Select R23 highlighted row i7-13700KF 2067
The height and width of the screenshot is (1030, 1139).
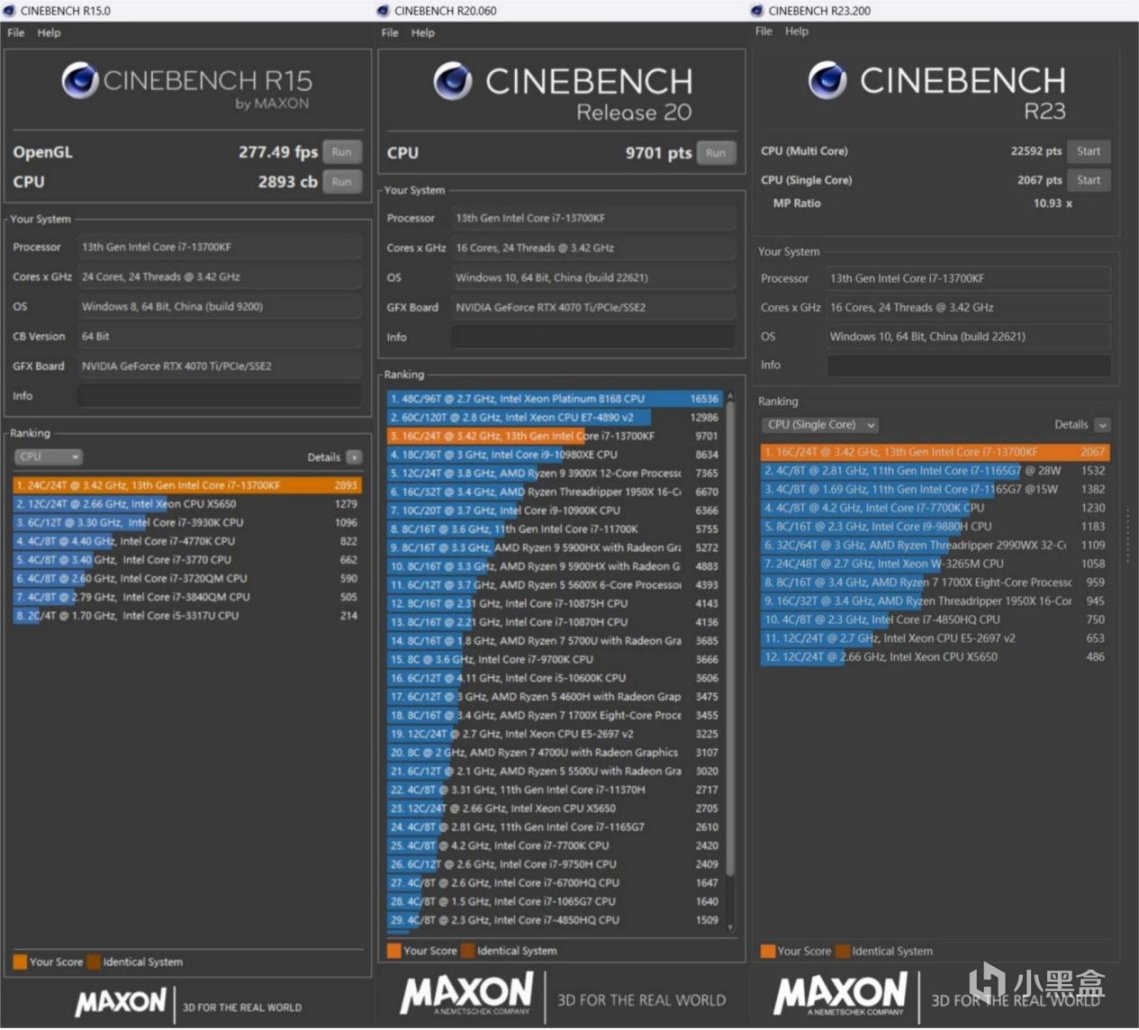tap(936, 452)
